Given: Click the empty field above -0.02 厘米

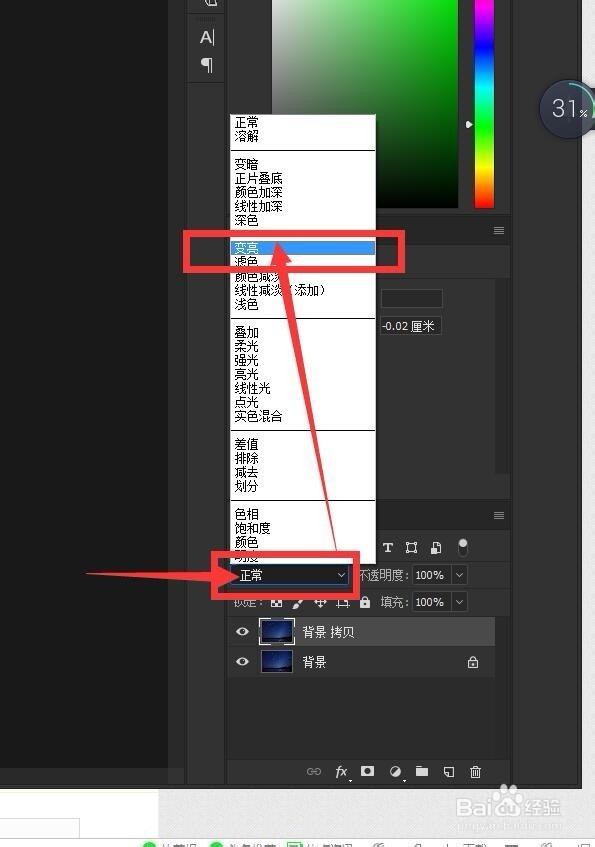Looking at the screenshot, I should pyautogui.click(x=412, y=298).
